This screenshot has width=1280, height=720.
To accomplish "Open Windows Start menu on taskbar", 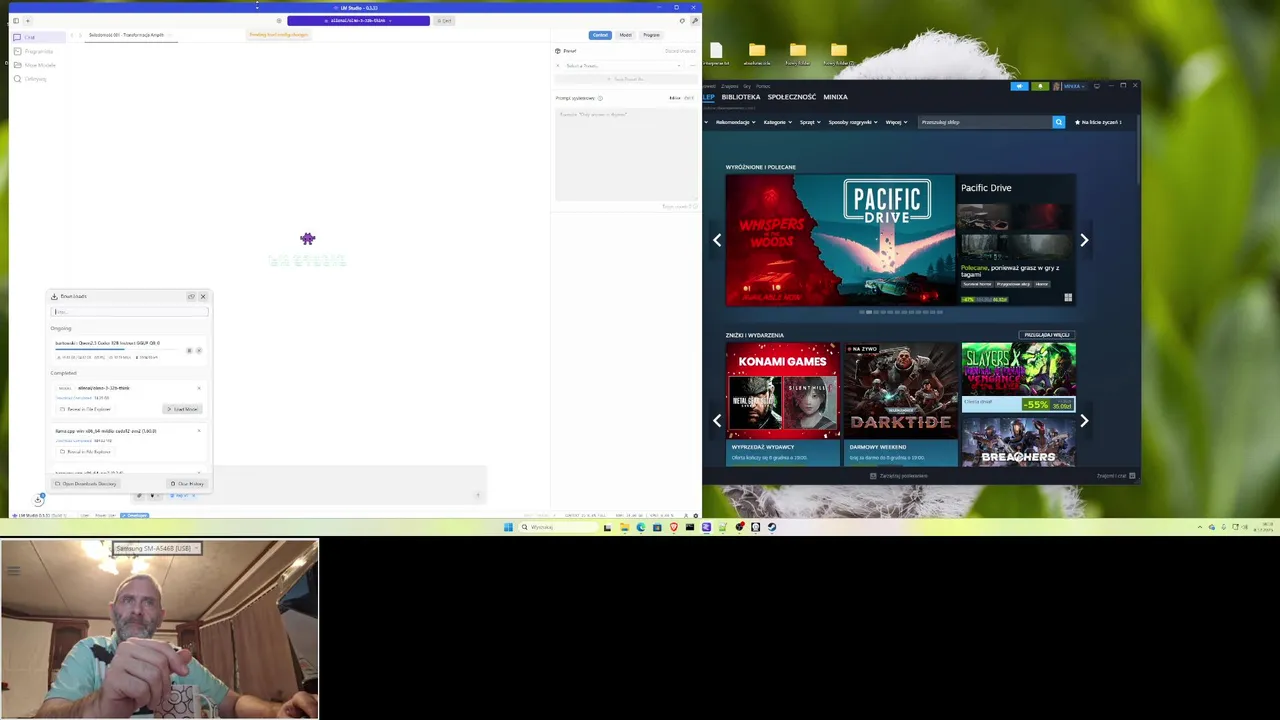I will tap(508, 527).
